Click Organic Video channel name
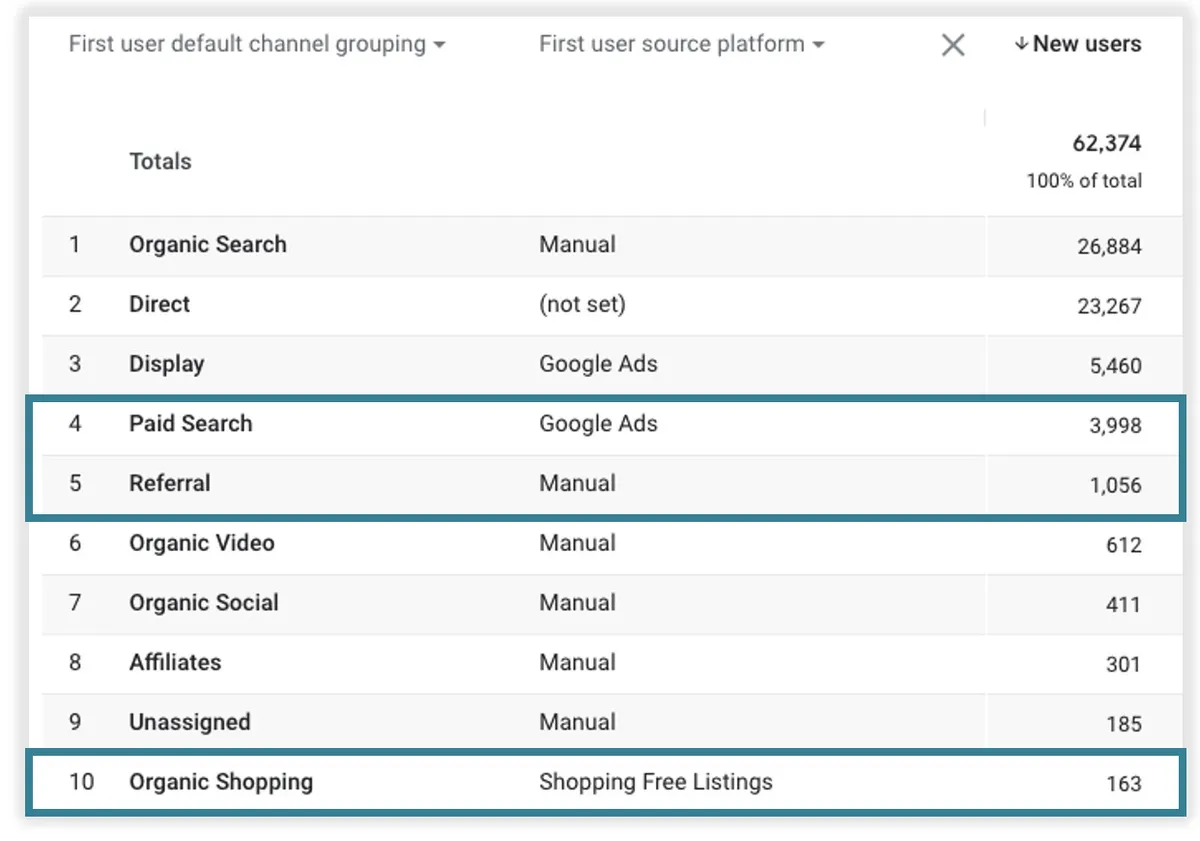This screenshot has height=841, width=1200. pyautogui.click(x=201, y=544)
